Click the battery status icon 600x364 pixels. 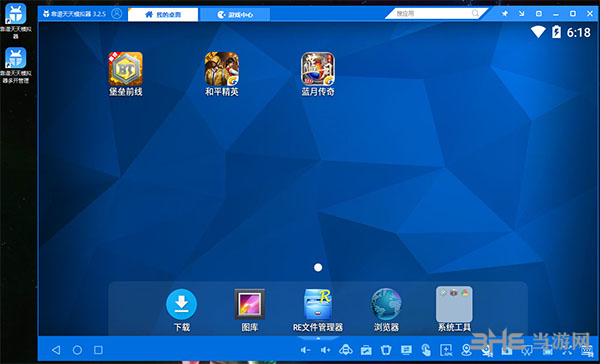556,32
